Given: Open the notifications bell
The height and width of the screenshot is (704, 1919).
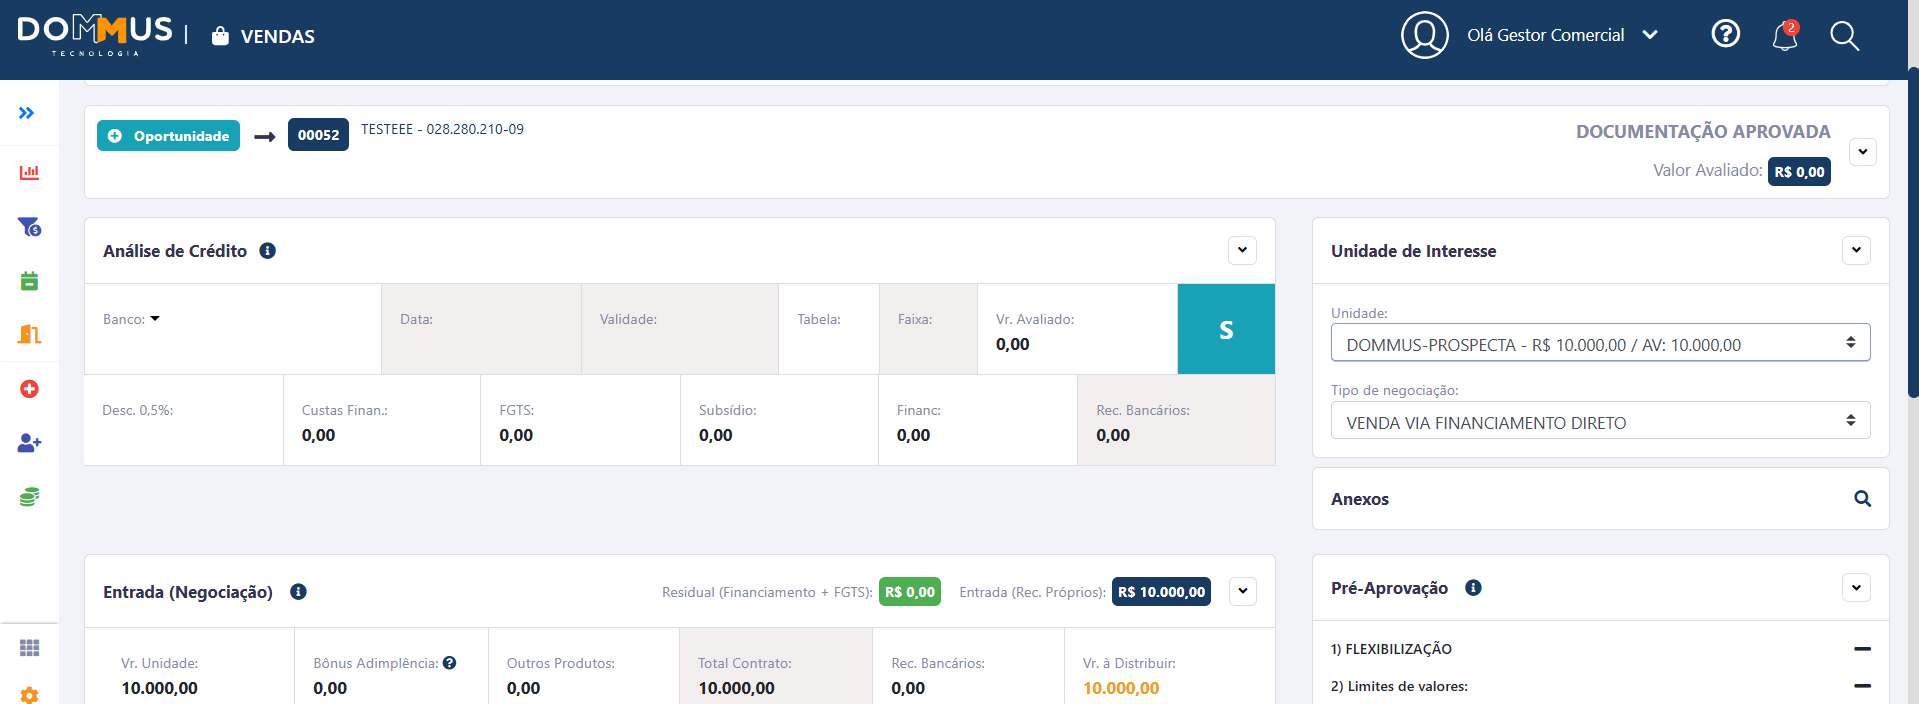Looking at the screenshot, I should coord(1784,36).
